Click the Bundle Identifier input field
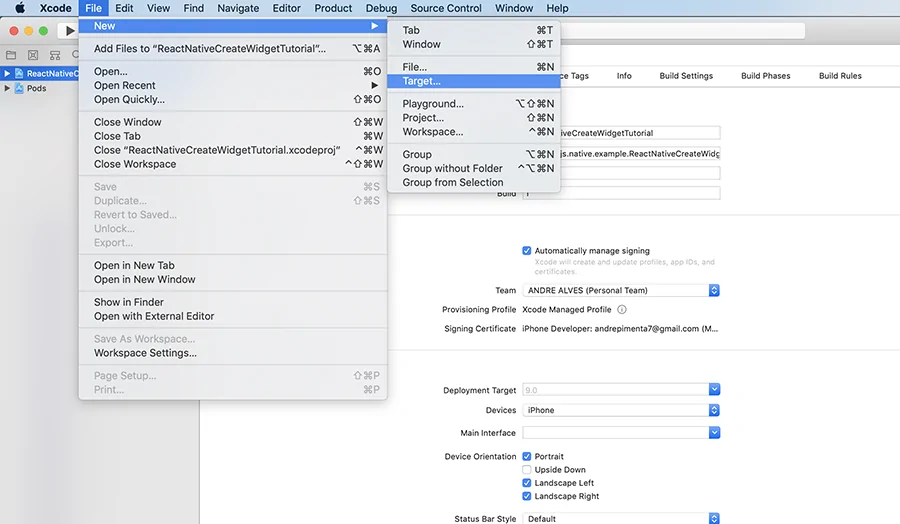Screen dimensions: 900x524 [640, 154]
